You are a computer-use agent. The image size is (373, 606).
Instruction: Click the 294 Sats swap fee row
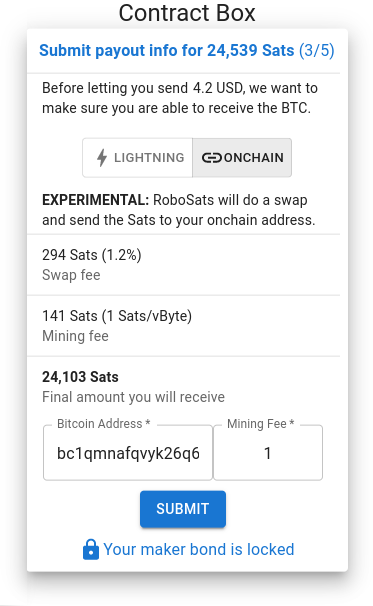click(183, 265)
